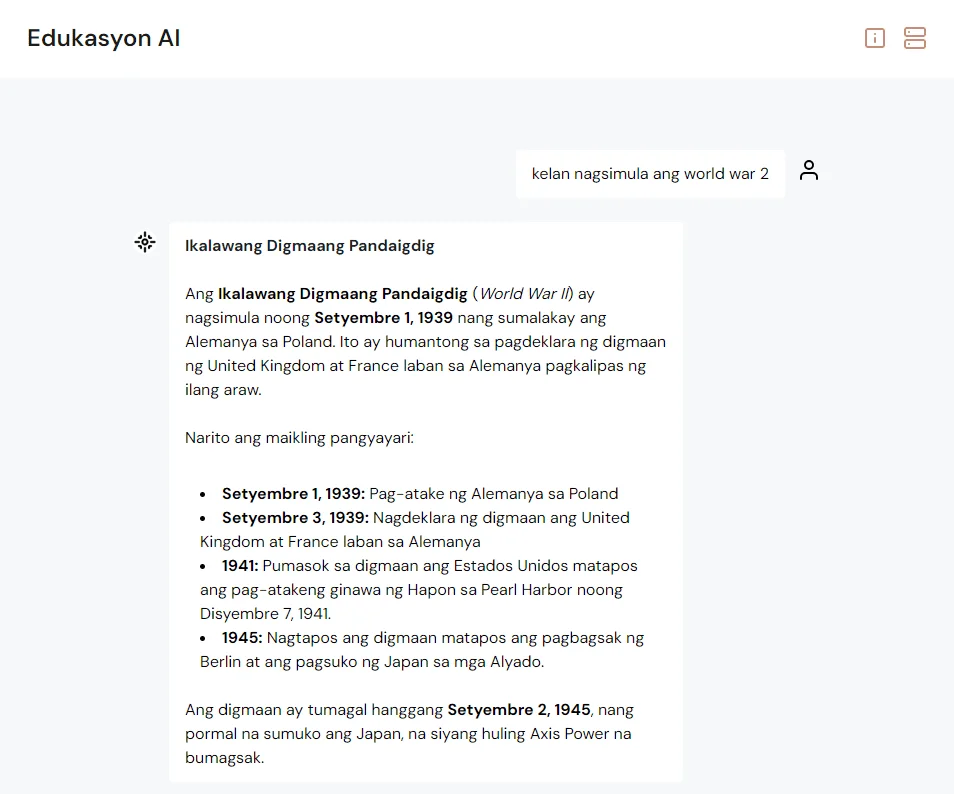Screen dimensions: 954x794
Task: Click the Narito ang maikling pangyayari line
Action: 299,438
